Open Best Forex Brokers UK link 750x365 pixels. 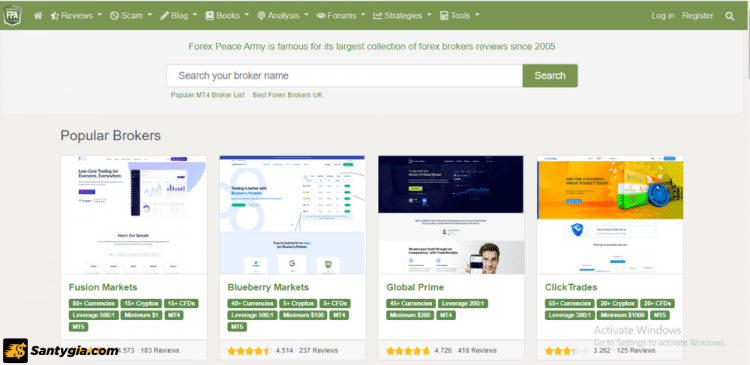tap(287, 95)
